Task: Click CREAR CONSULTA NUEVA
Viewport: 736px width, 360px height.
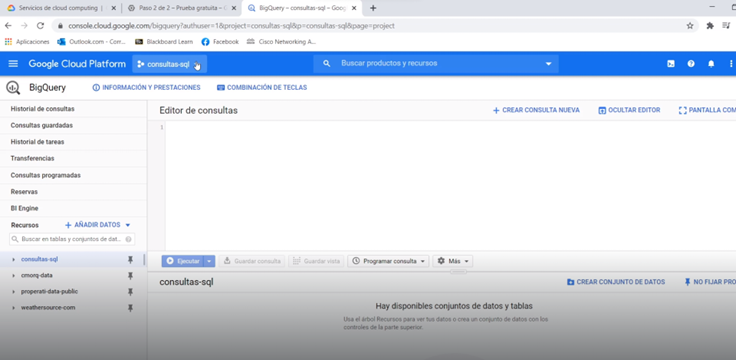Action: tap(536, 110)
